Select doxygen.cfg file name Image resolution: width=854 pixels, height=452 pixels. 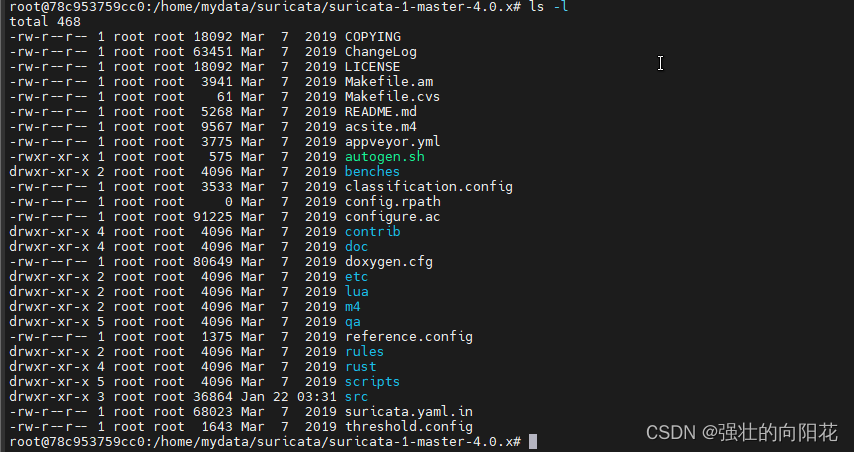tap(389, 262)
